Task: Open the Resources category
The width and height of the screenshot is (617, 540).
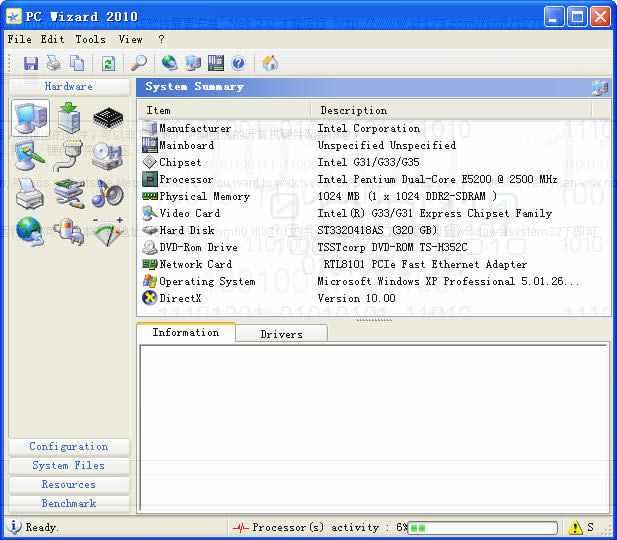Action: click(x=69, y=484)
